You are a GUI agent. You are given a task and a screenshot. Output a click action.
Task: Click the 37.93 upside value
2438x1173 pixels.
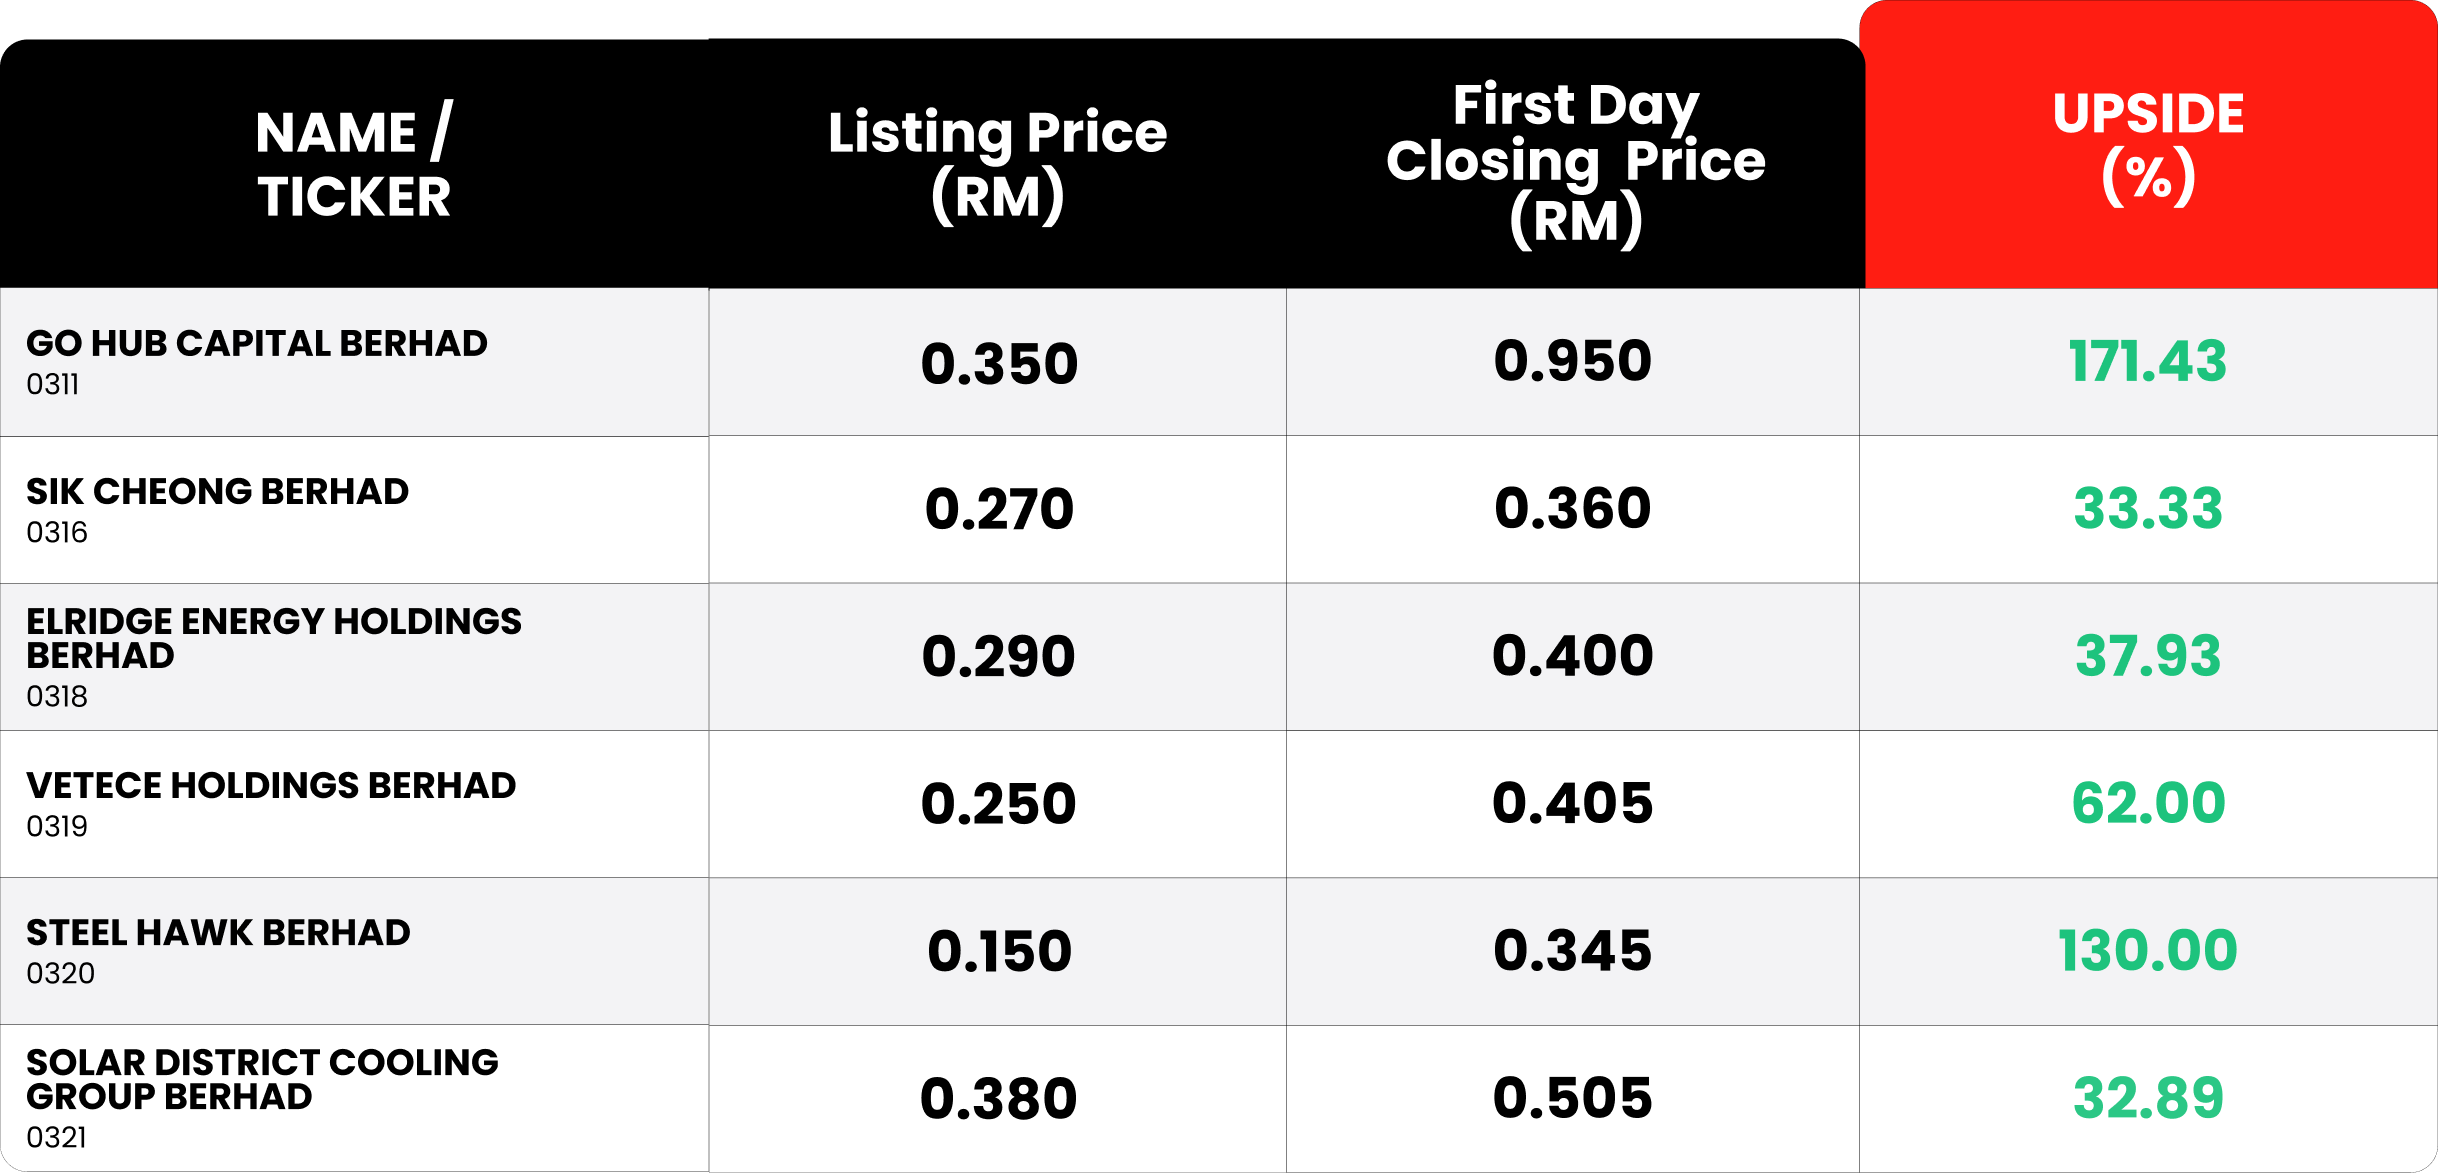coord(2147,656)
